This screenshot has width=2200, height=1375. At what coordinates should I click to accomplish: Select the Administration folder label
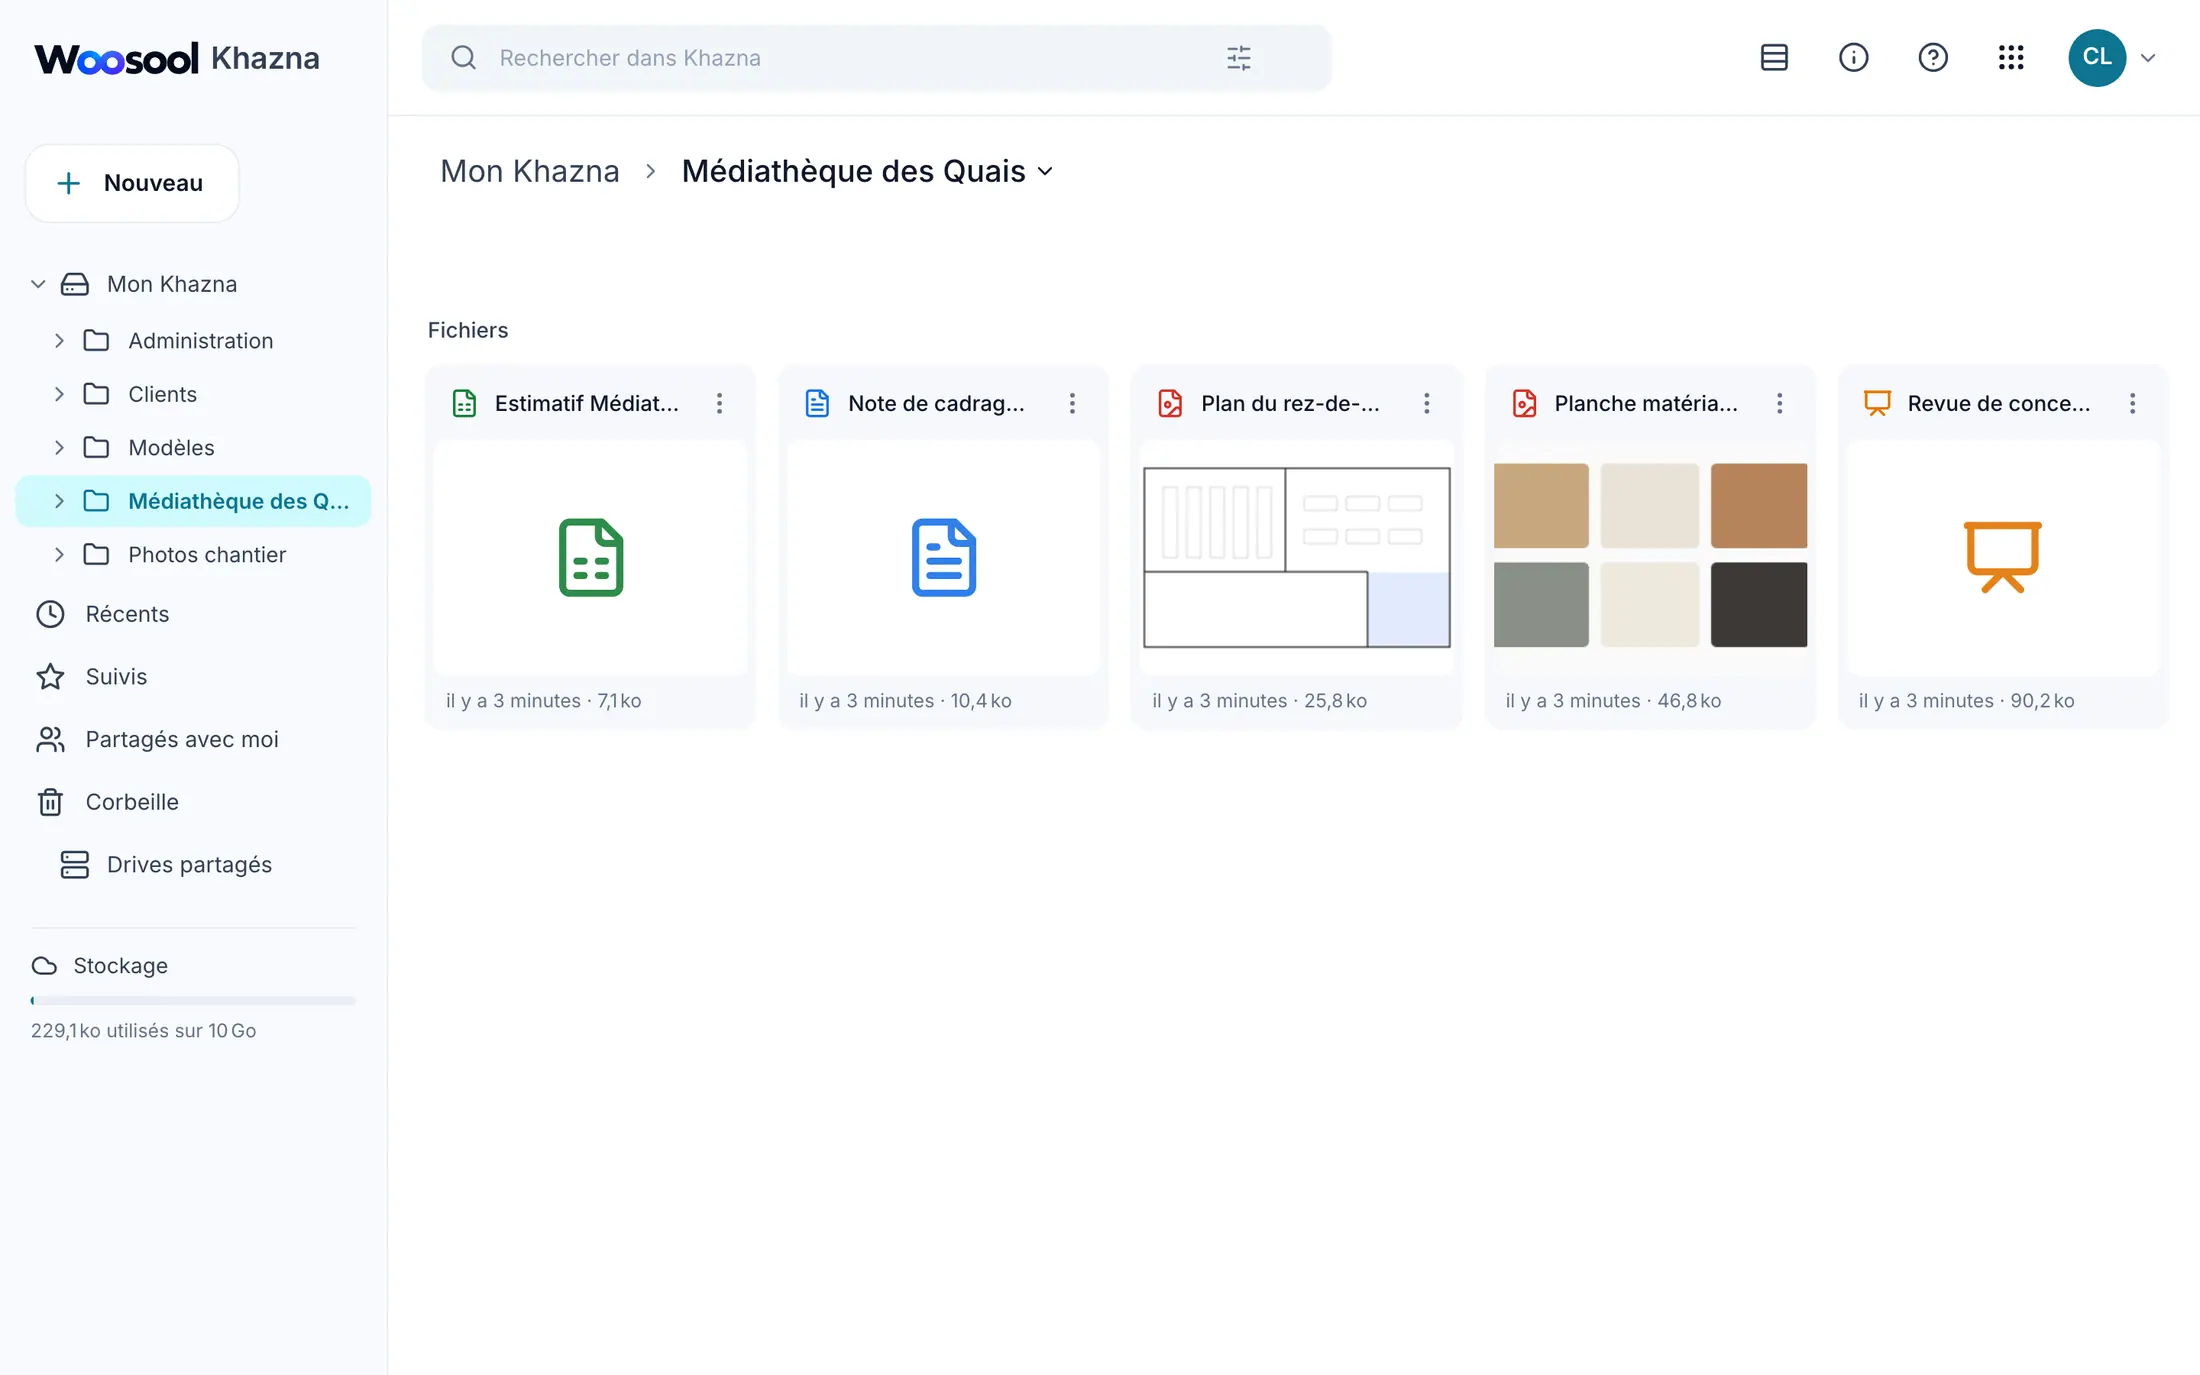pyautogui.click(x=200, y=340)
